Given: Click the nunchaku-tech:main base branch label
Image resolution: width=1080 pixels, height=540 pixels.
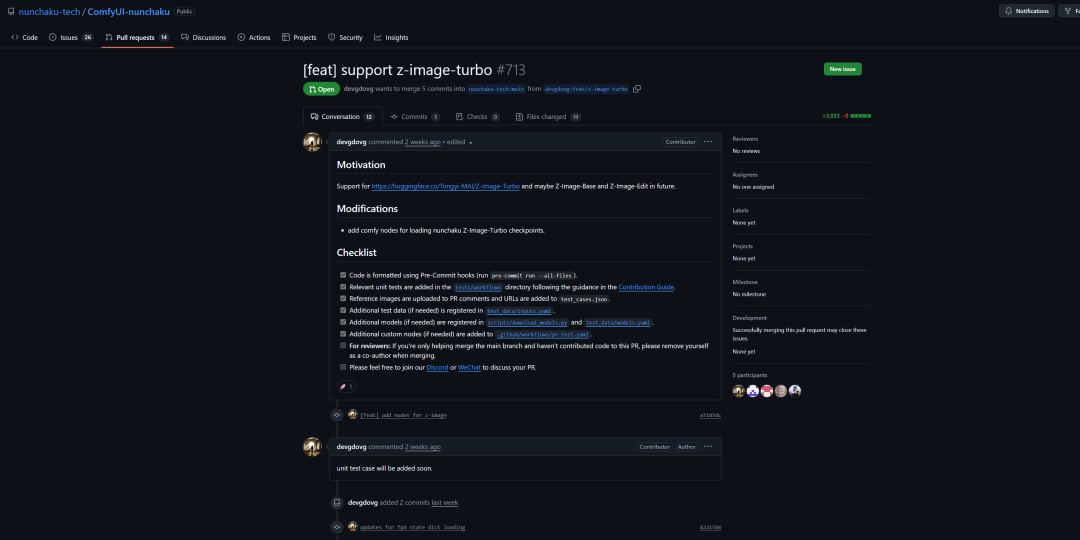Looking at the screenshot, I should pyautogui.click(x=496, y=89).
